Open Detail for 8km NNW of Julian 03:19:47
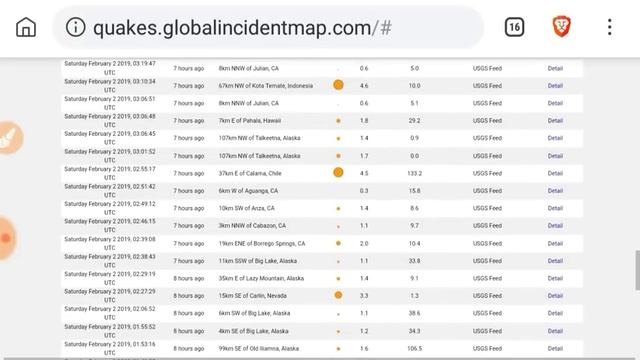Screen dimensions: 640x360 pyautogui.click(x=555, y=68)
